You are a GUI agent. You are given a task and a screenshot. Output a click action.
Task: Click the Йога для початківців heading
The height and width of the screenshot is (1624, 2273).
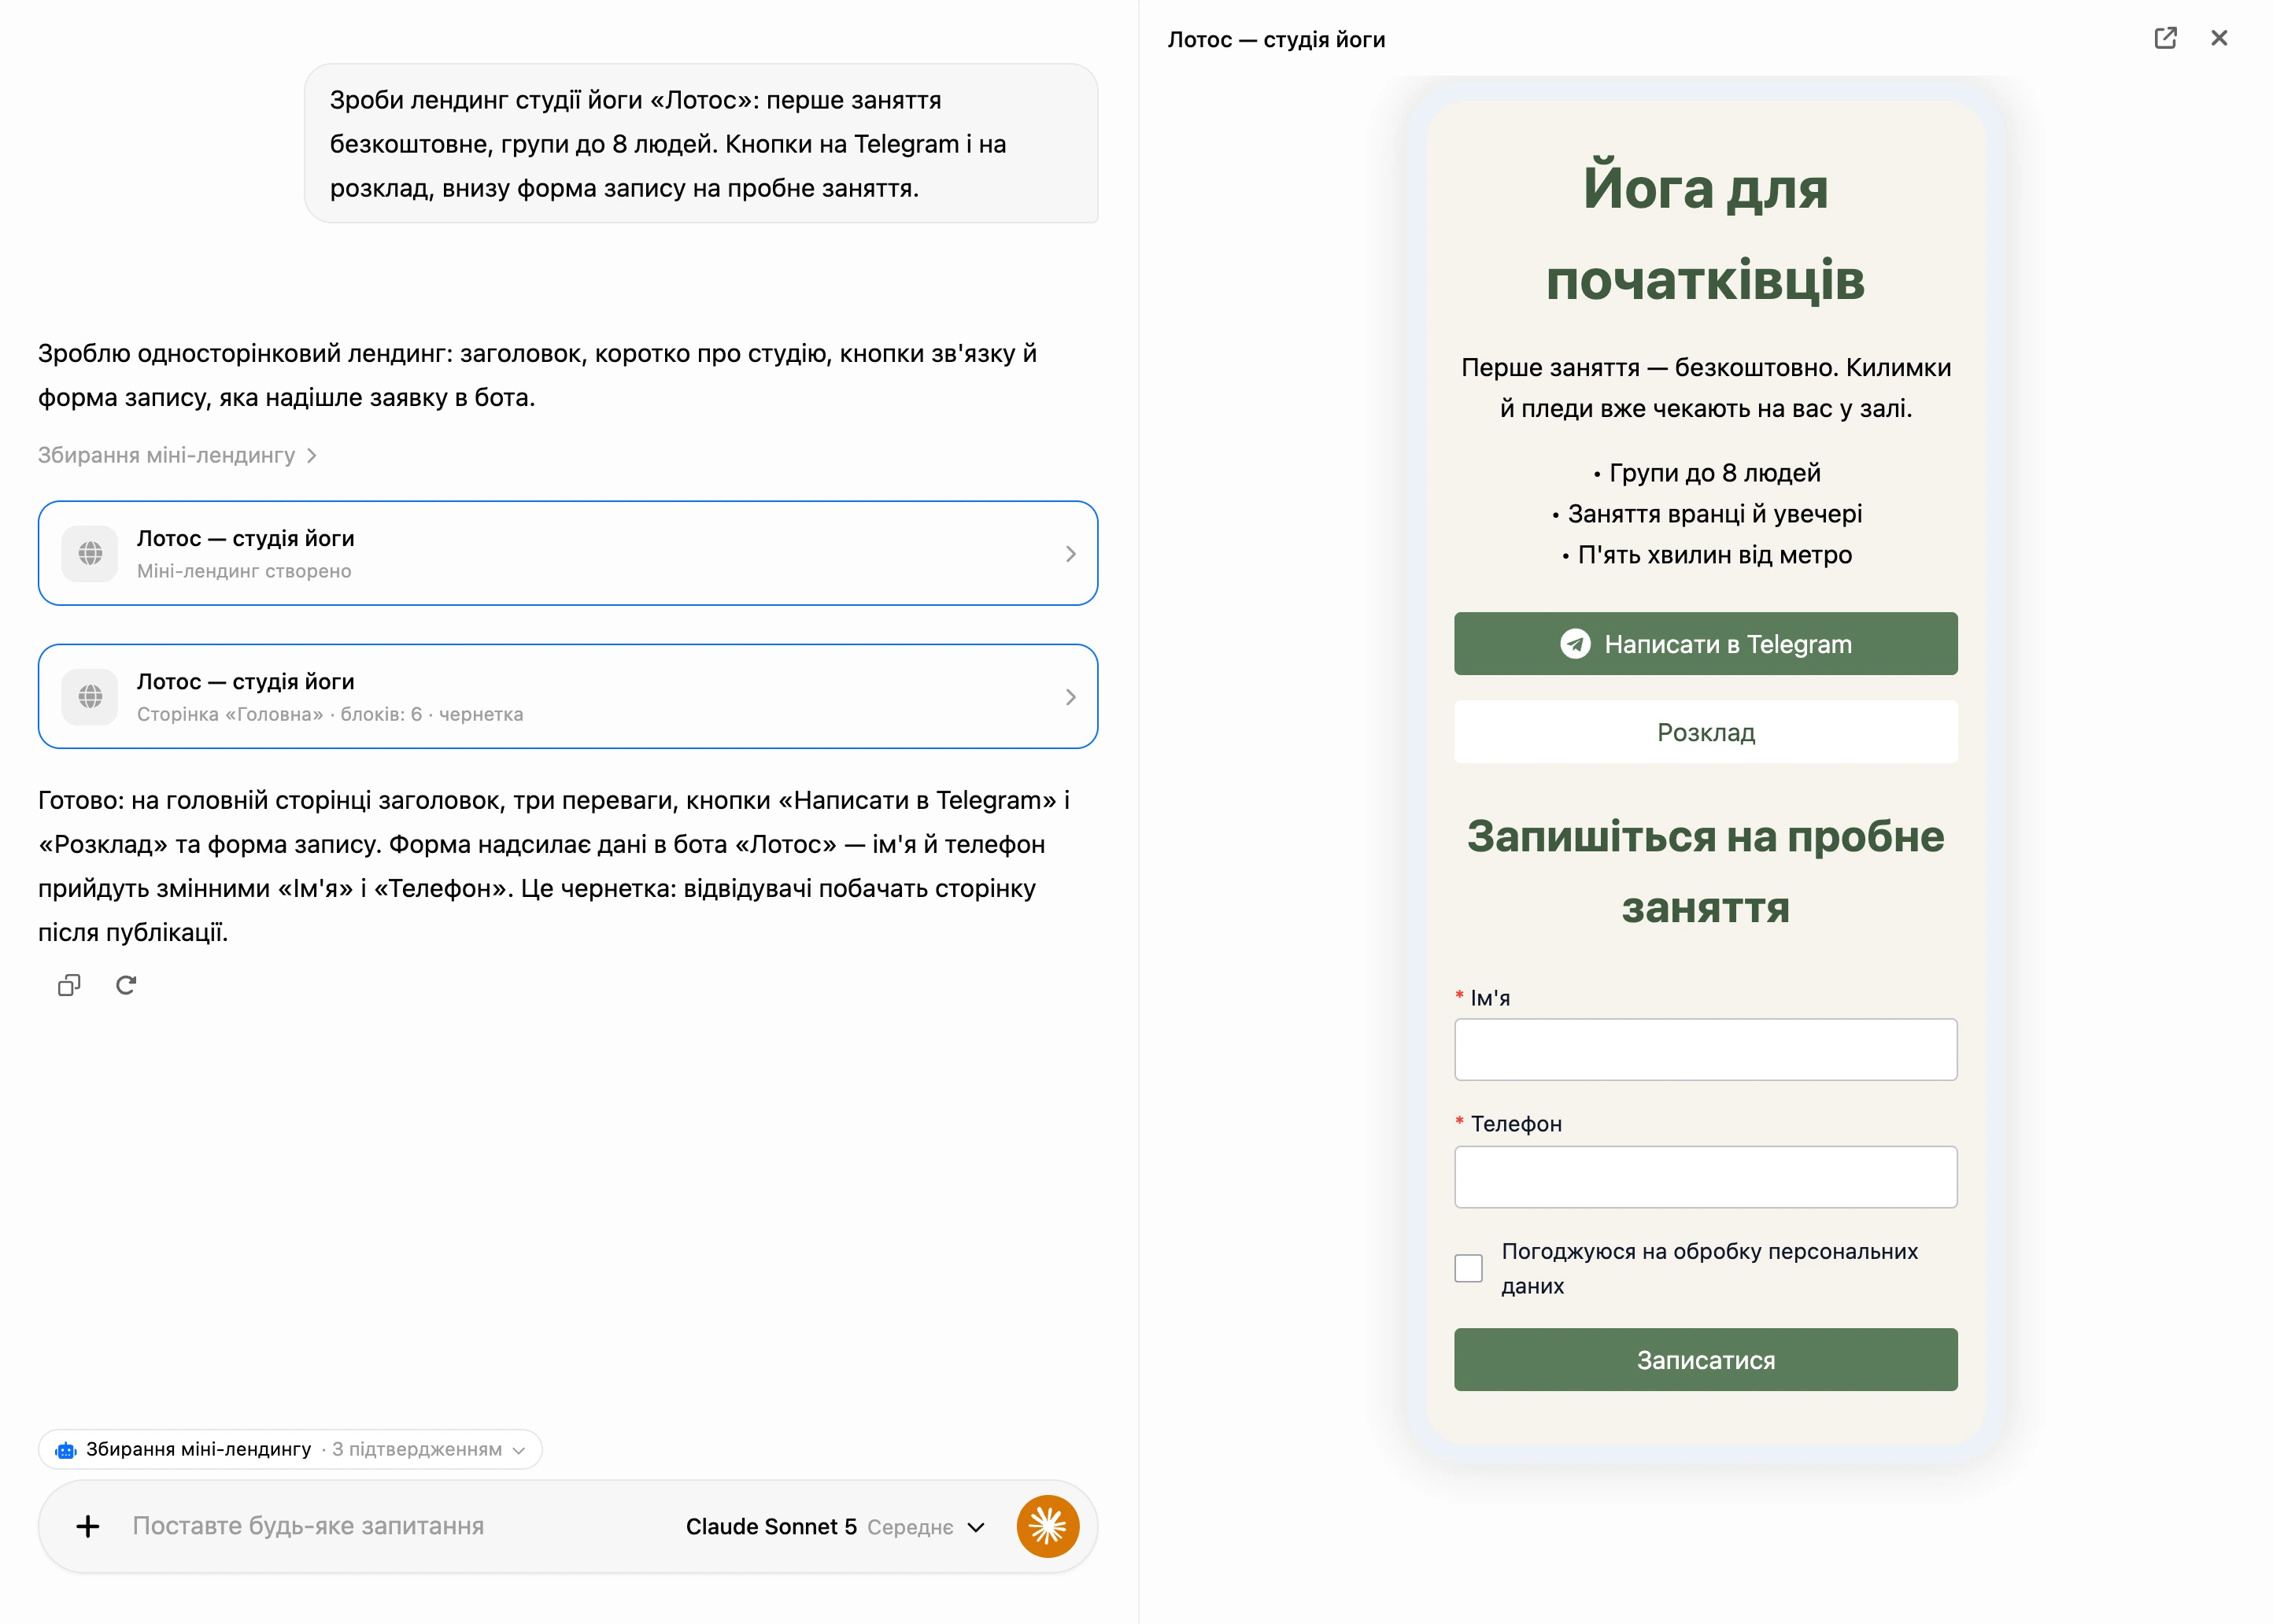1705,233
